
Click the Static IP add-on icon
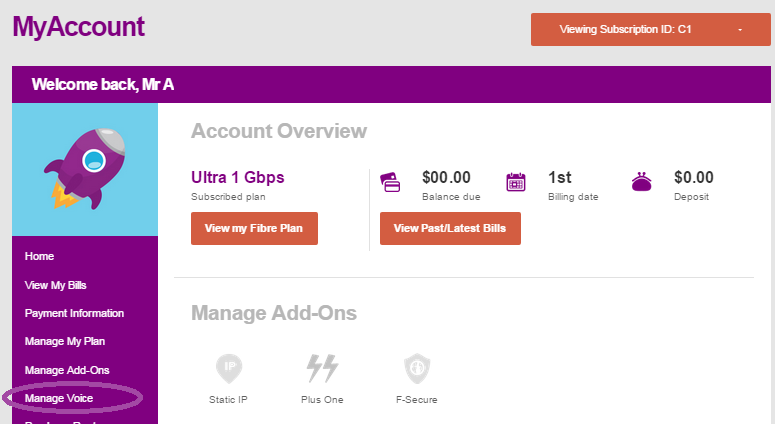[x=229, y=368]
